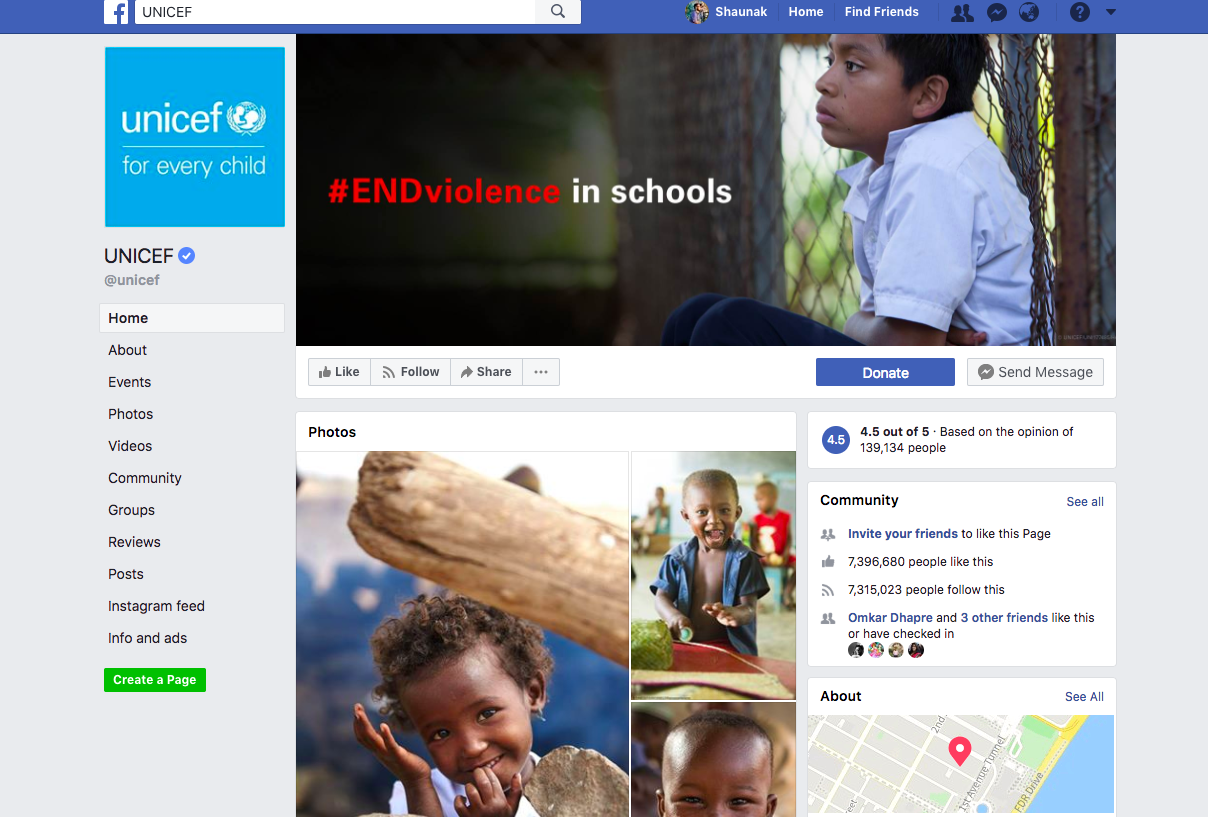Select Reviews in the sidebar
The width and height of the screenshot is (1208, 817).
tap(134, 542)
